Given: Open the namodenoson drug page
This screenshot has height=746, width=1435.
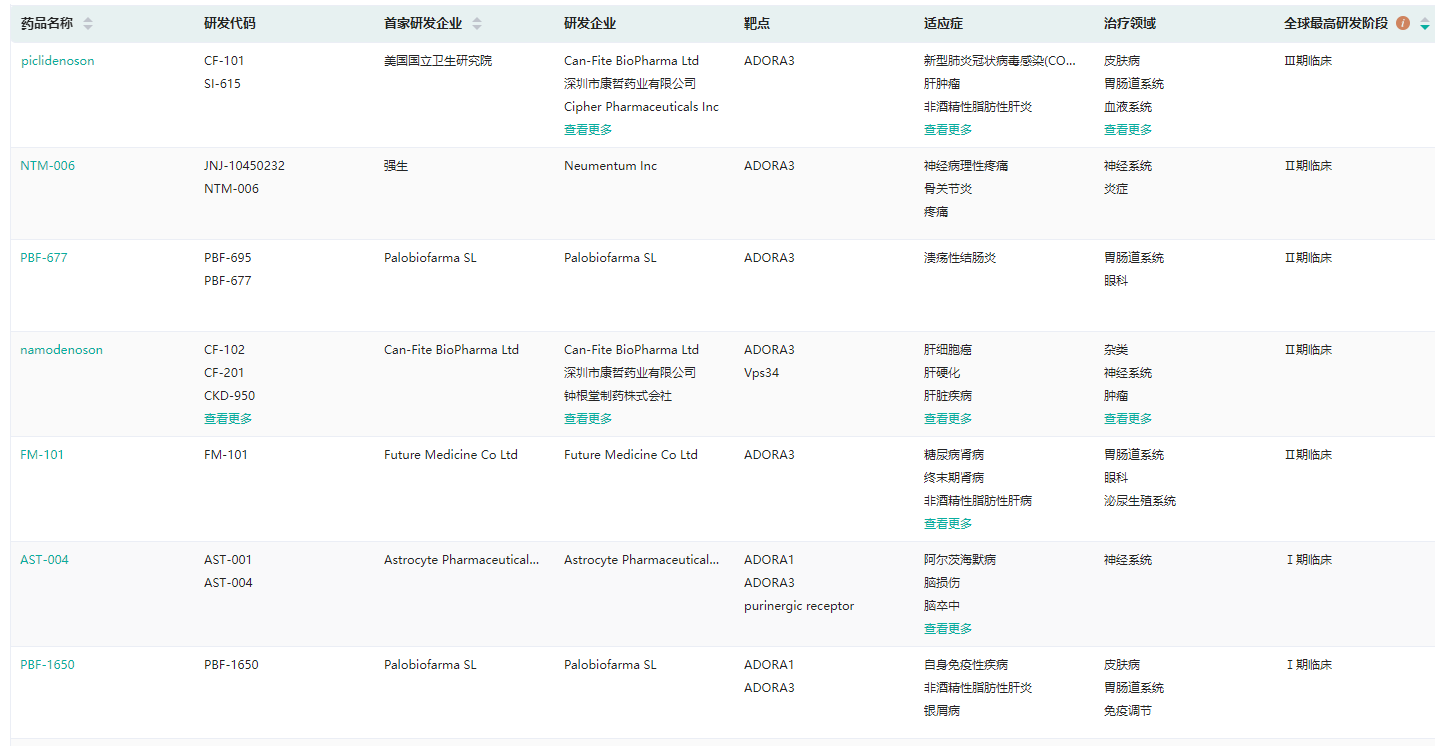Looking at the screenshot, I should coord(62,350).
